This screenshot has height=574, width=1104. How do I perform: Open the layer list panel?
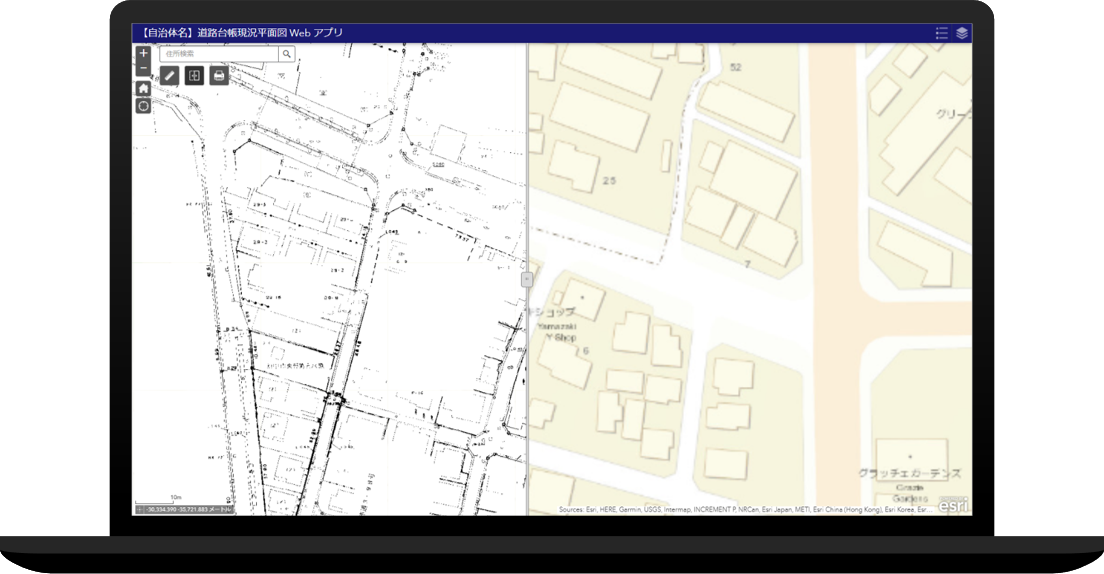coord(961,33)
